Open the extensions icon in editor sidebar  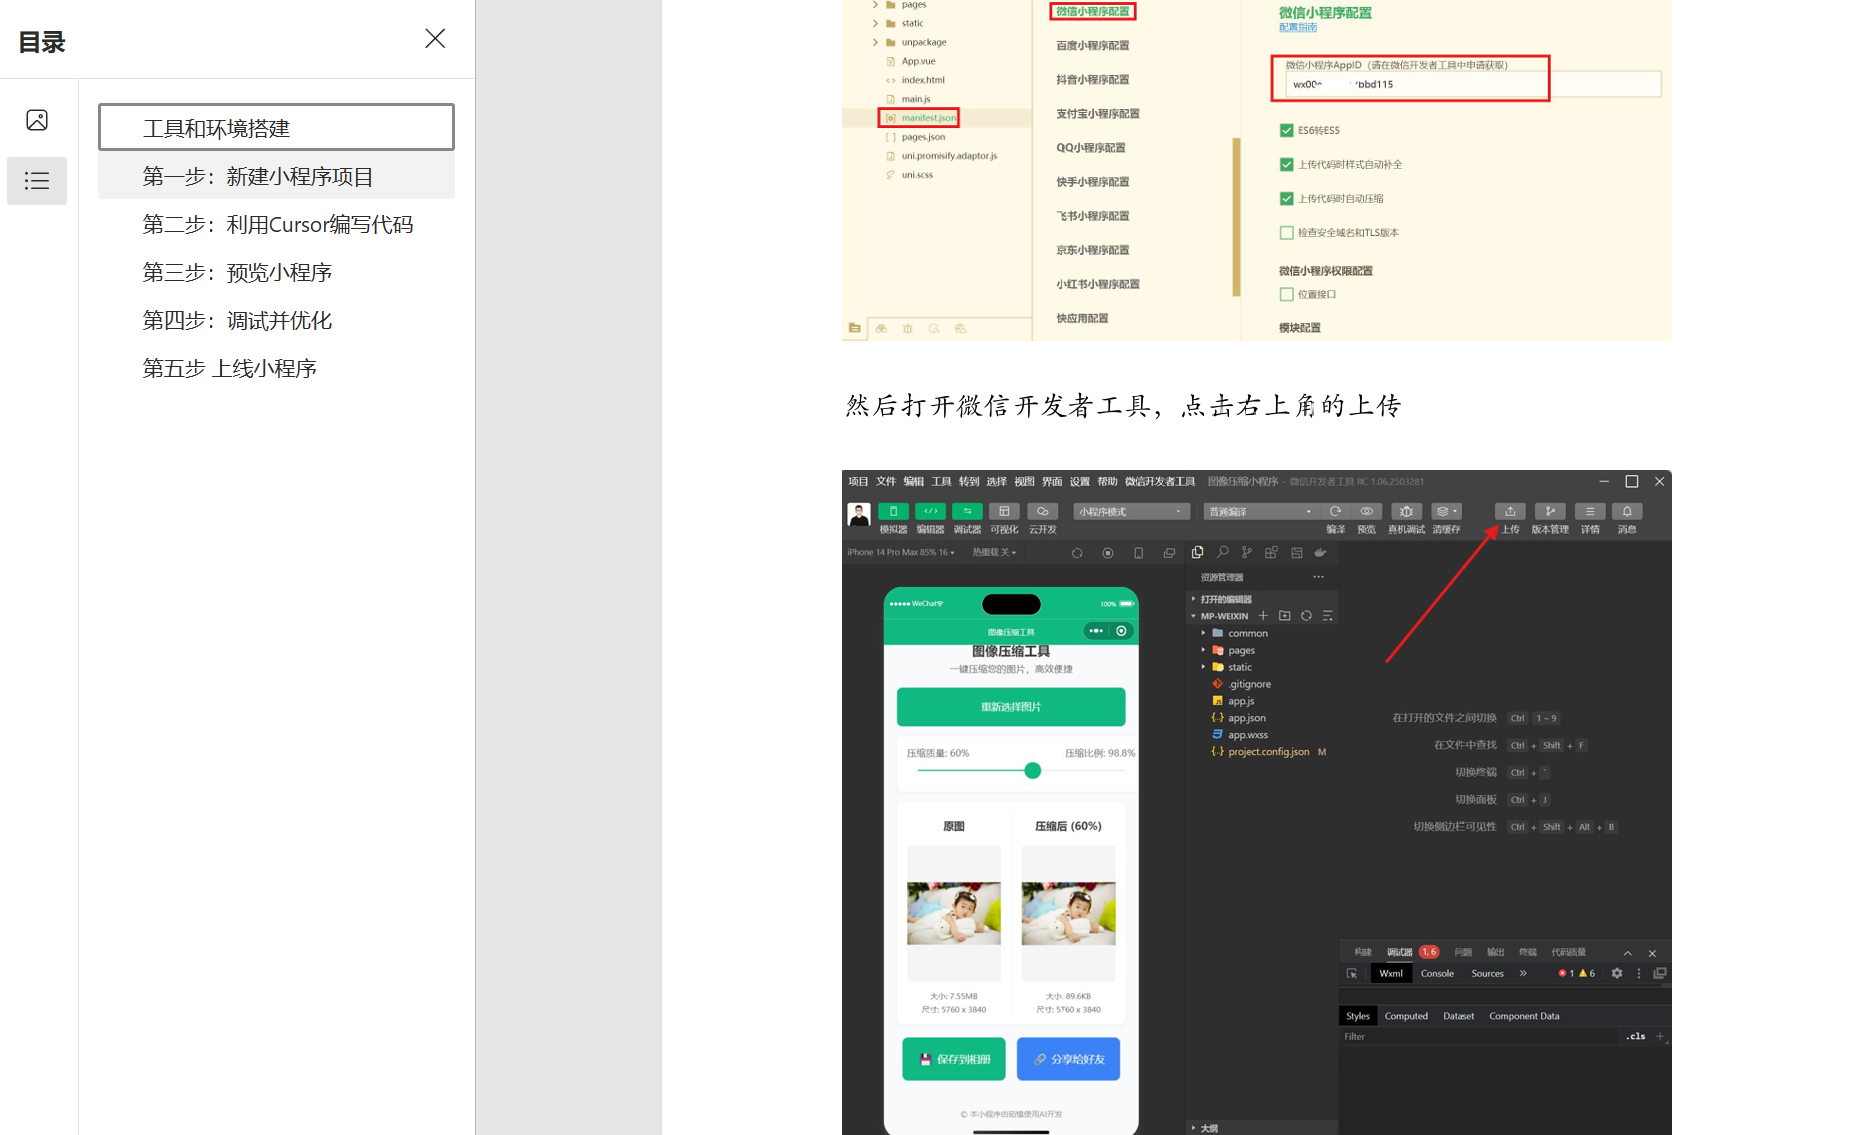click(x=1271, y=552)
